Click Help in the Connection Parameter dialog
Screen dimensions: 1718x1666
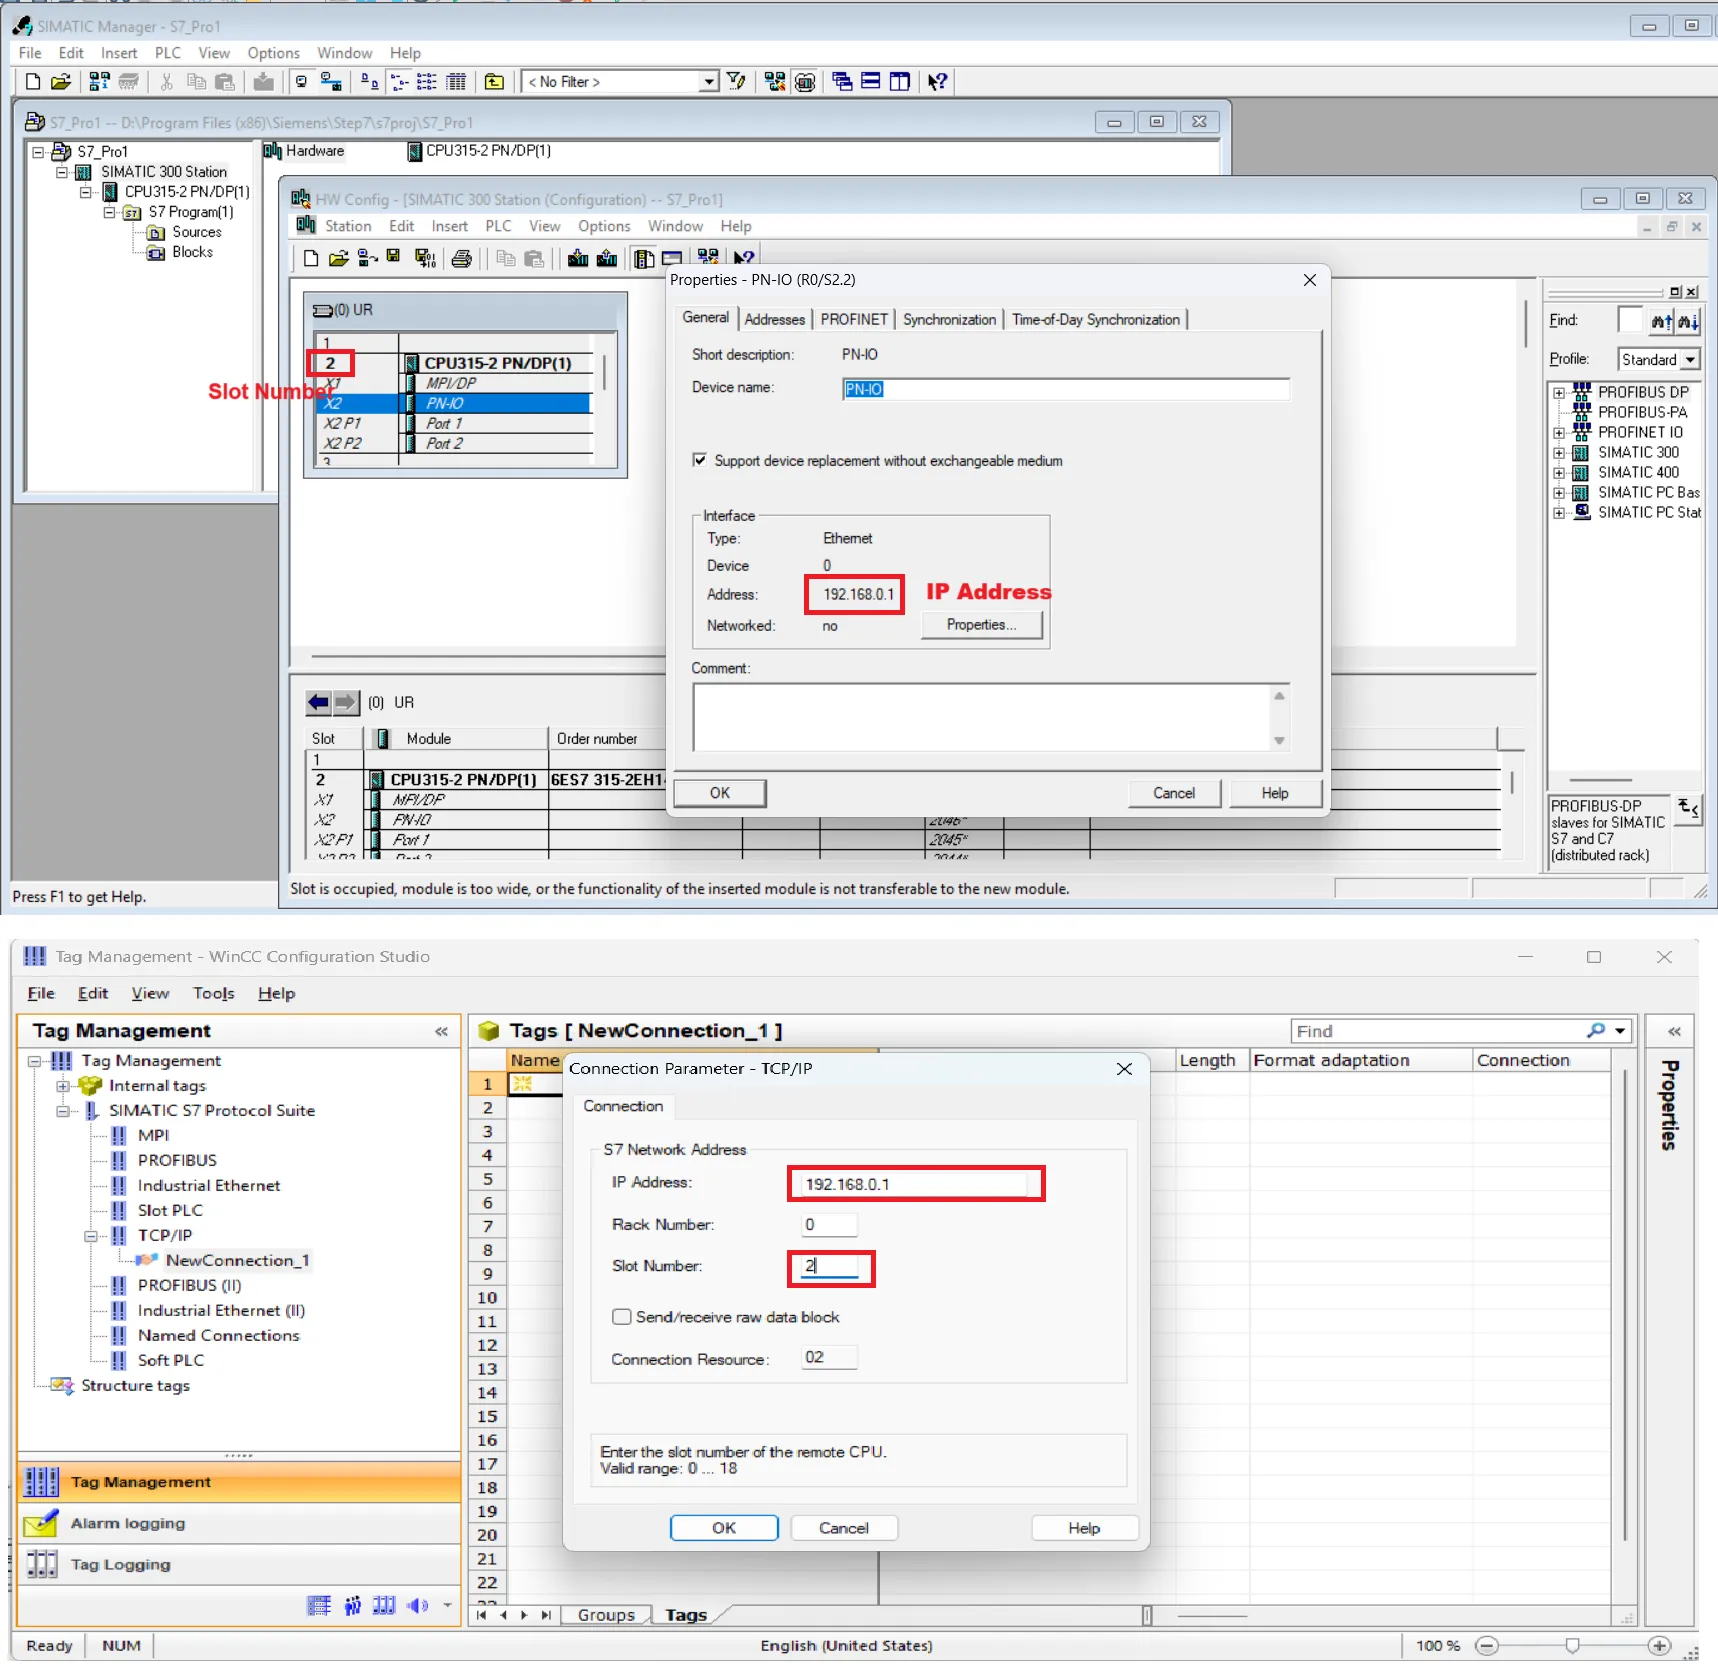click(x=1084, y=1528)
